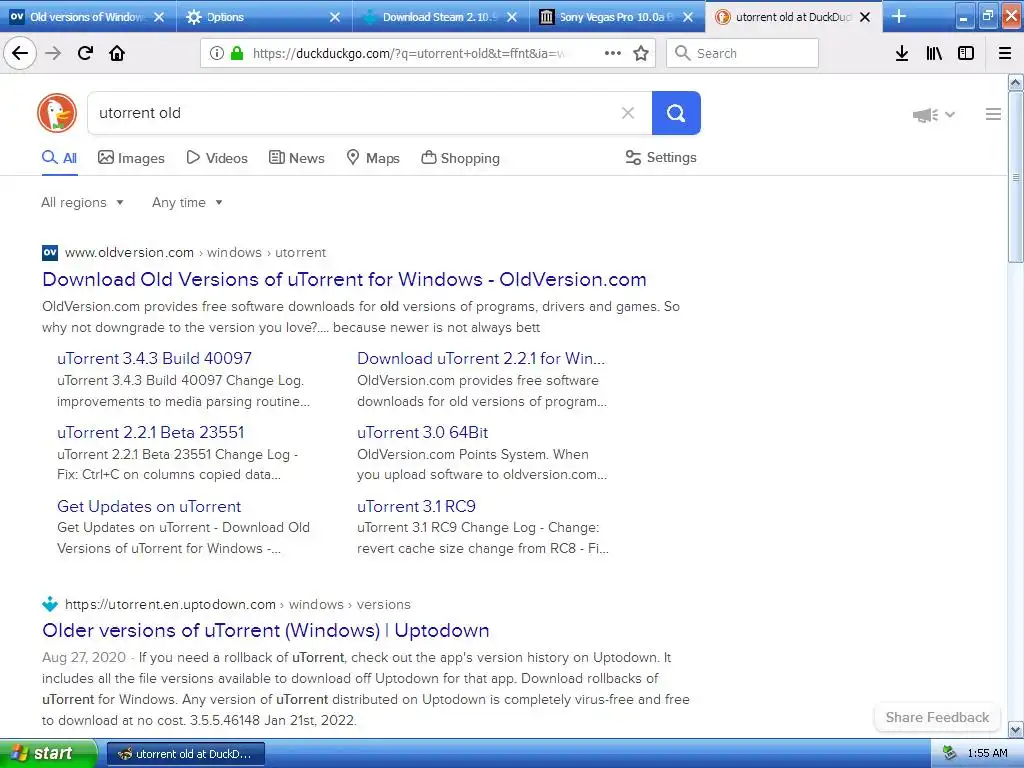Click the www.oldversion.com result URL

click(x=129, y=253)
